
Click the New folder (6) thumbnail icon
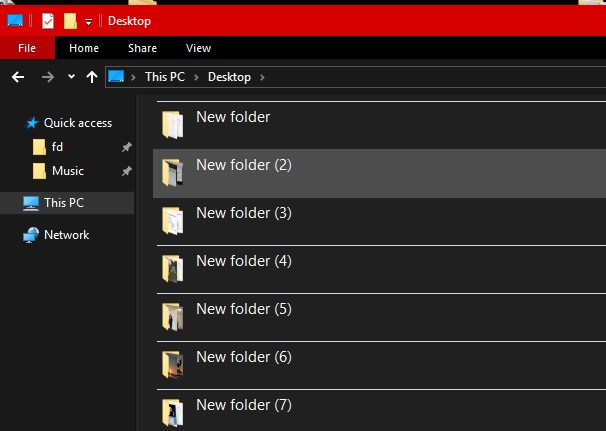click(x=172, y=364)
